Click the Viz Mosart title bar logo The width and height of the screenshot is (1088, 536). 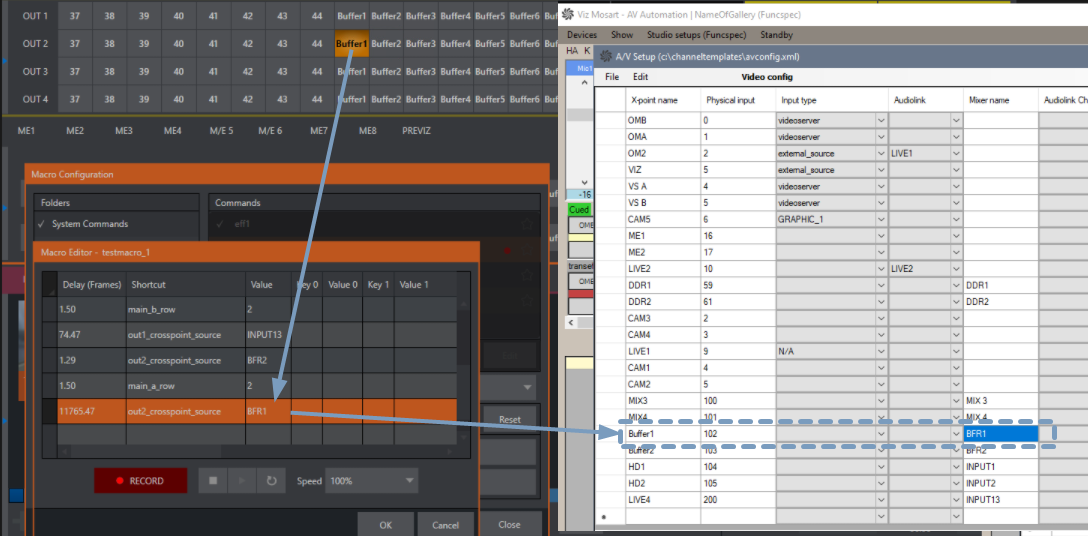click(x=569, y=14)
